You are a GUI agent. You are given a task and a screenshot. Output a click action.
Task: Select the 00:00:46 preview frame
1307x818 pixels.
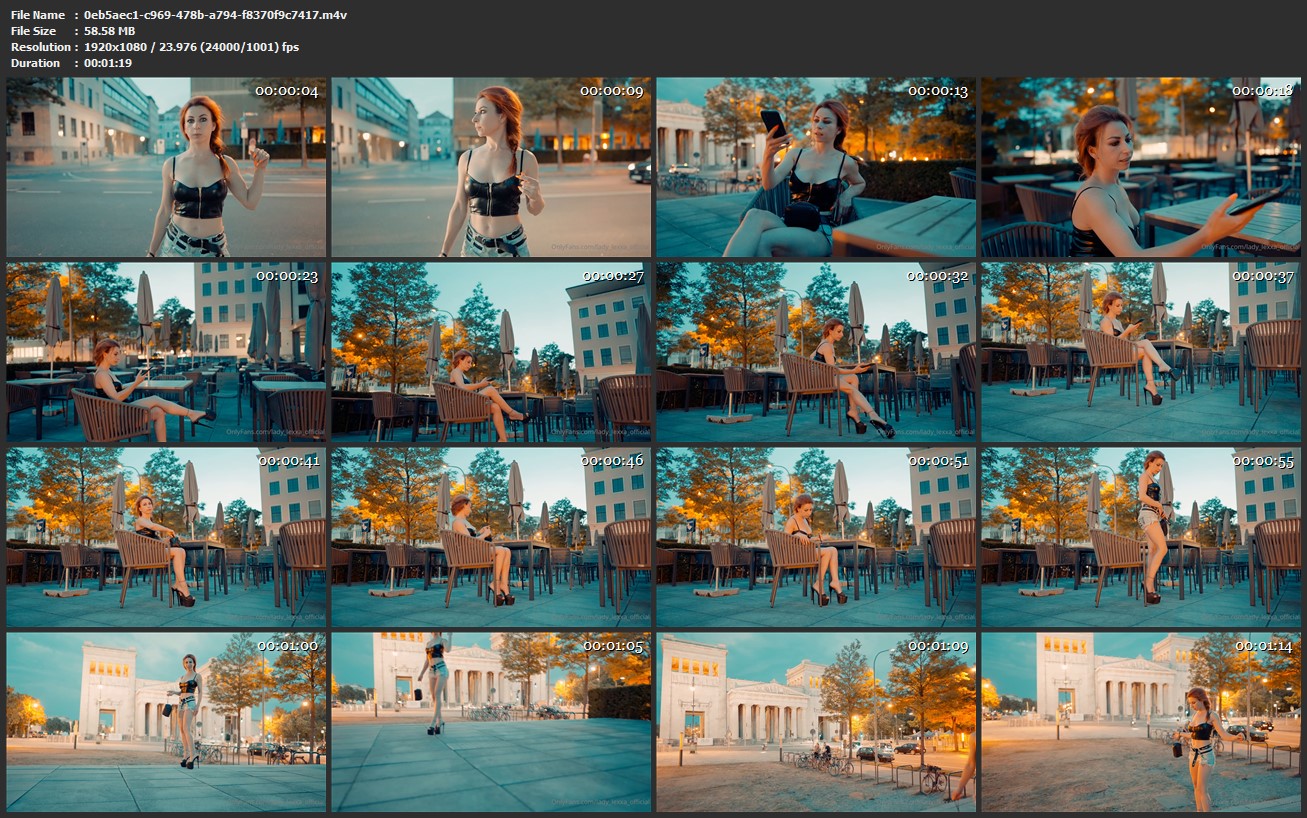coord(491,537)
